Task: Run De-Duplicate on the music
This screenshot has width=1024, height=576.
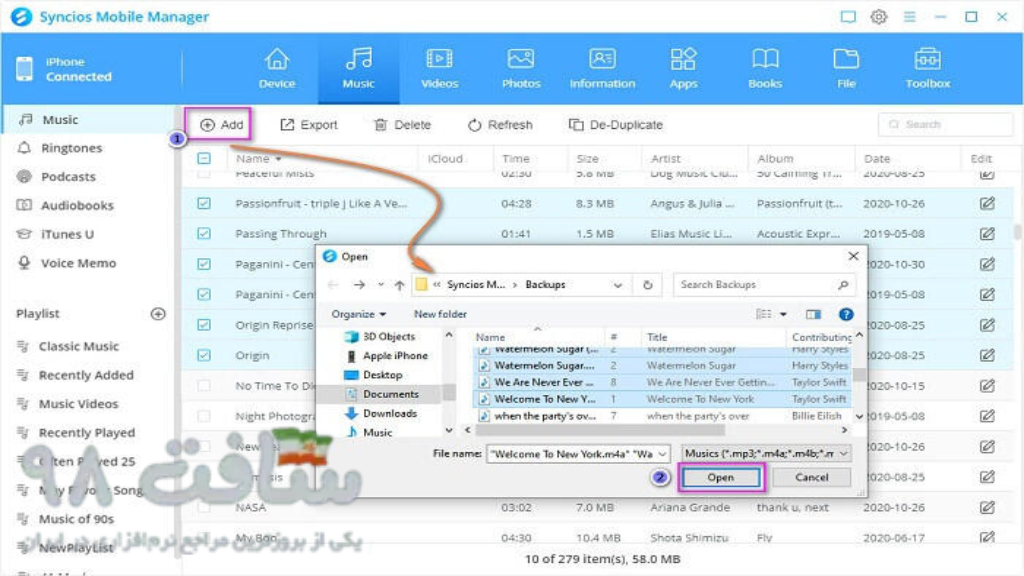Action: (616, 125)
